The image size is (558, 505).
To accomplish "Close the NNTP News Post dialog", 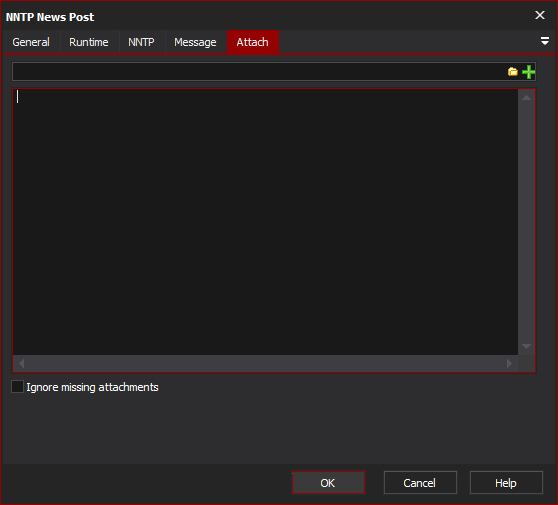I will click(540, 15).
